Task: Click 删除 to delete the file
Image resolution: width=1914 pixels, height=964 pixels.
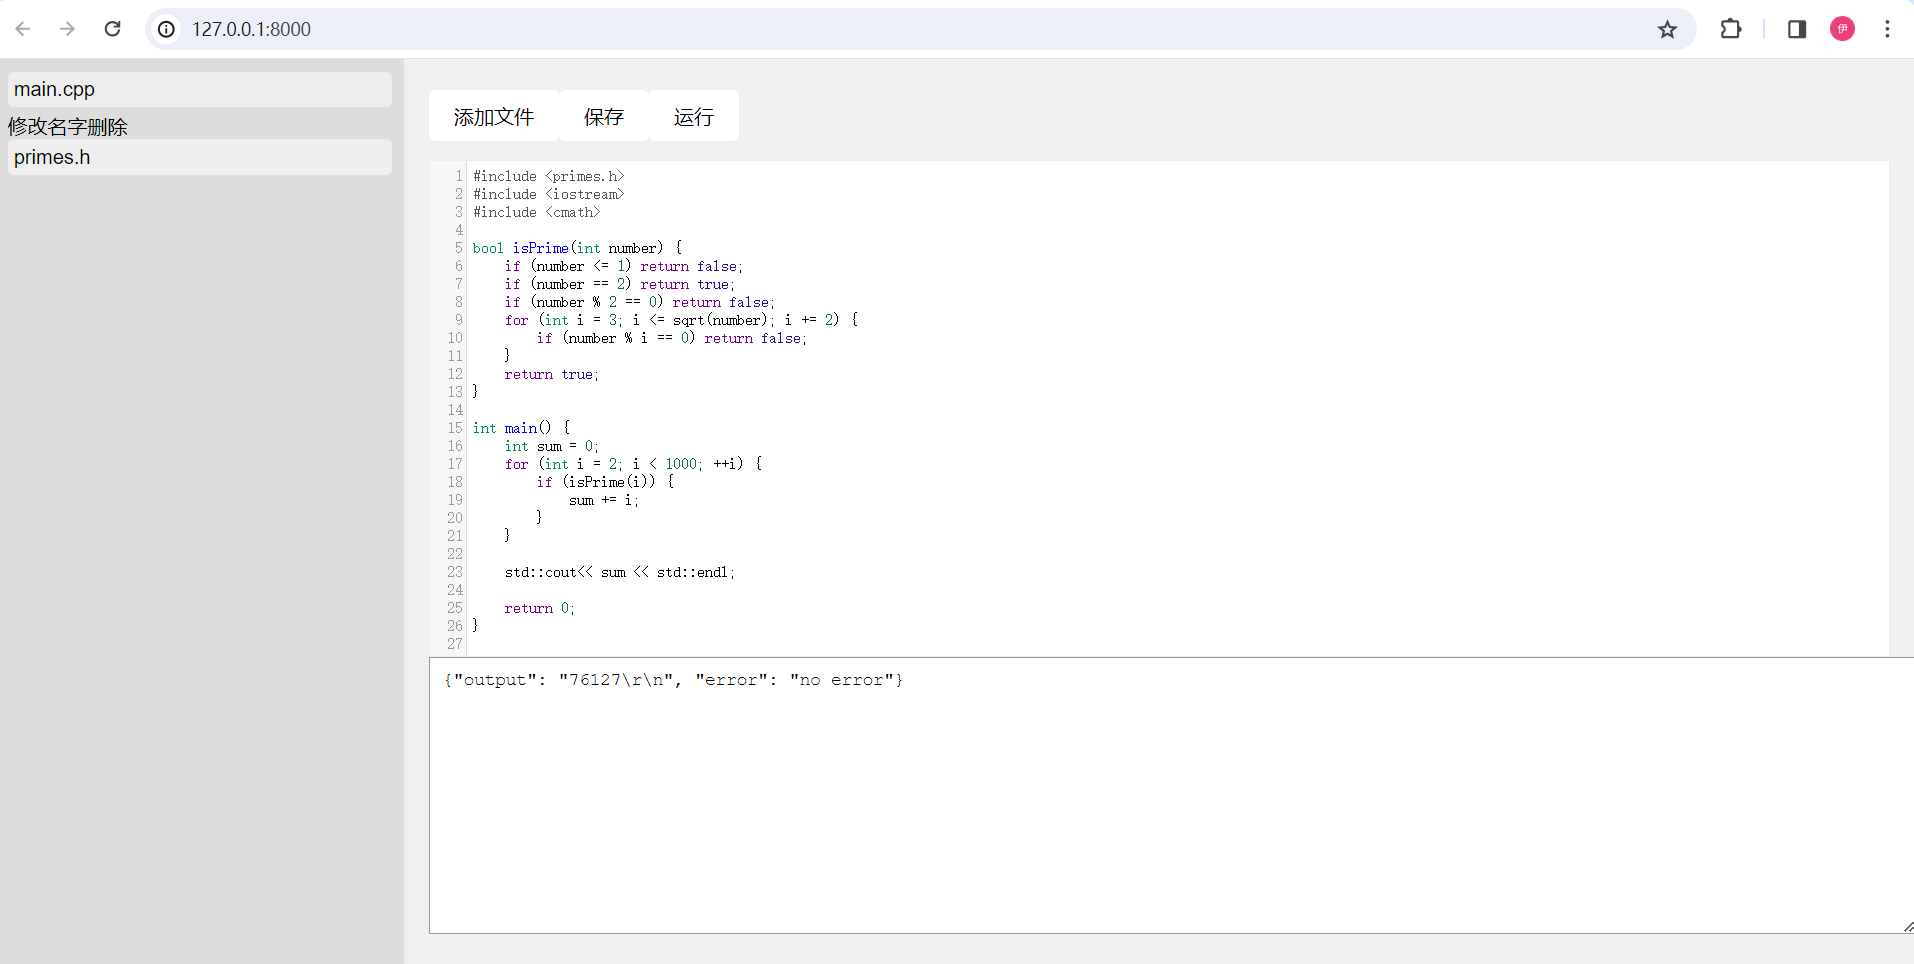Action: (x=108, y=127)
